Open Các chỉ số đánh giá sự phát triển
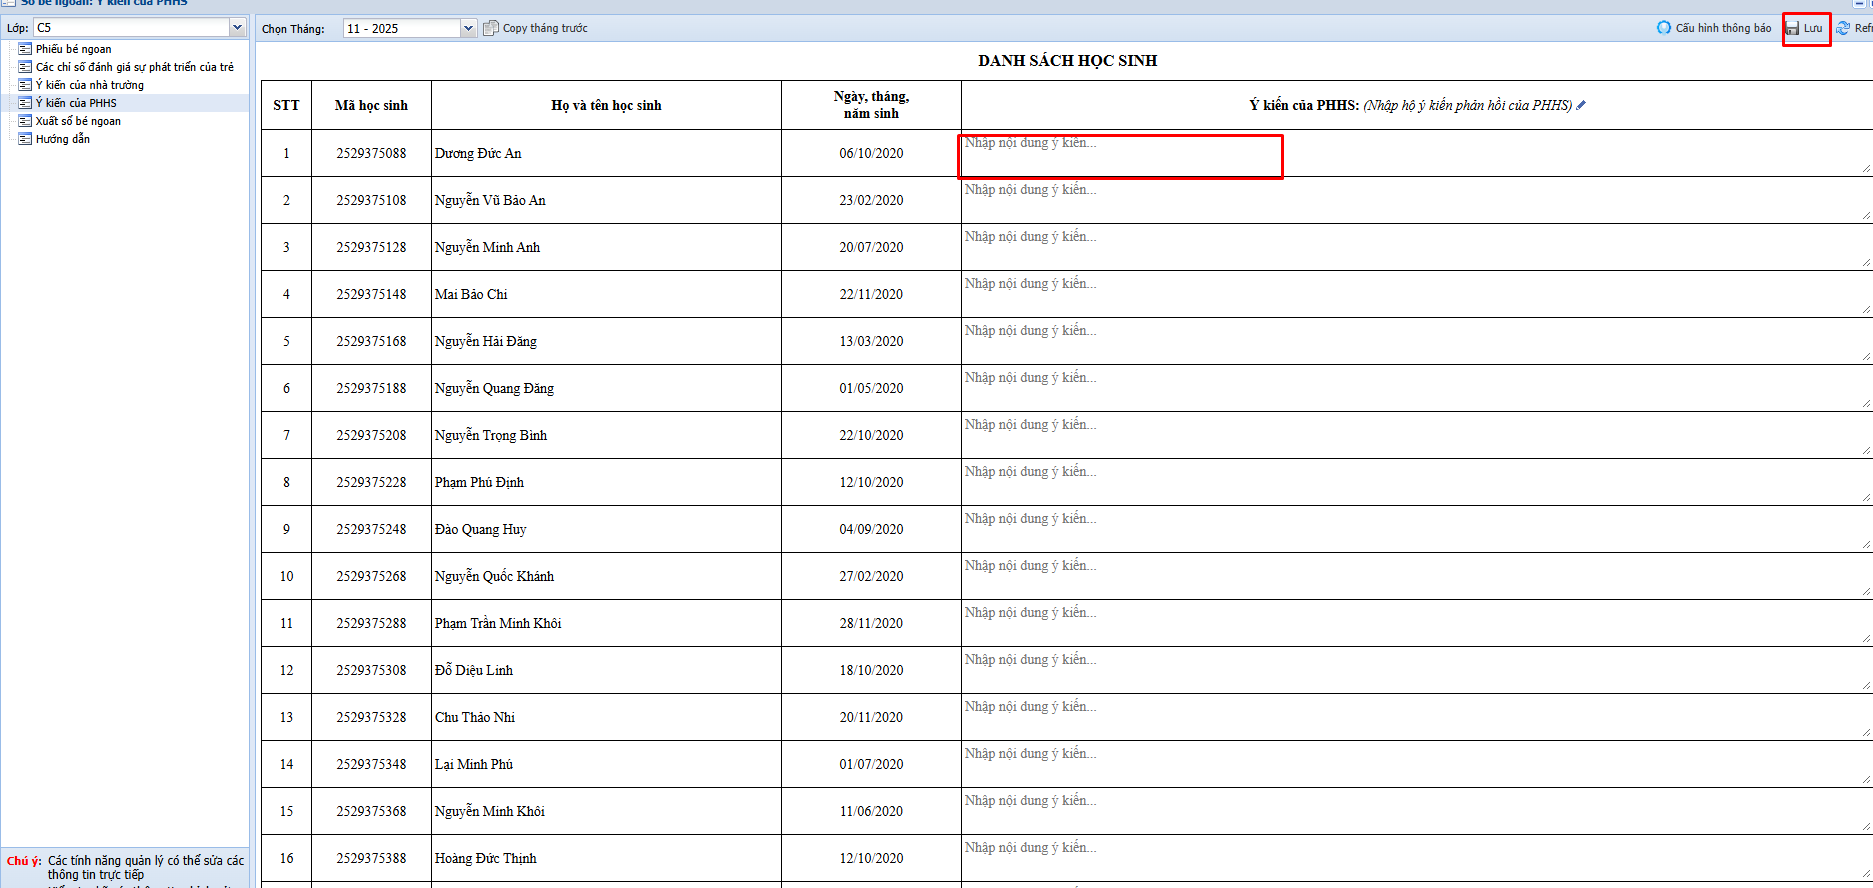 pos(135,67)
